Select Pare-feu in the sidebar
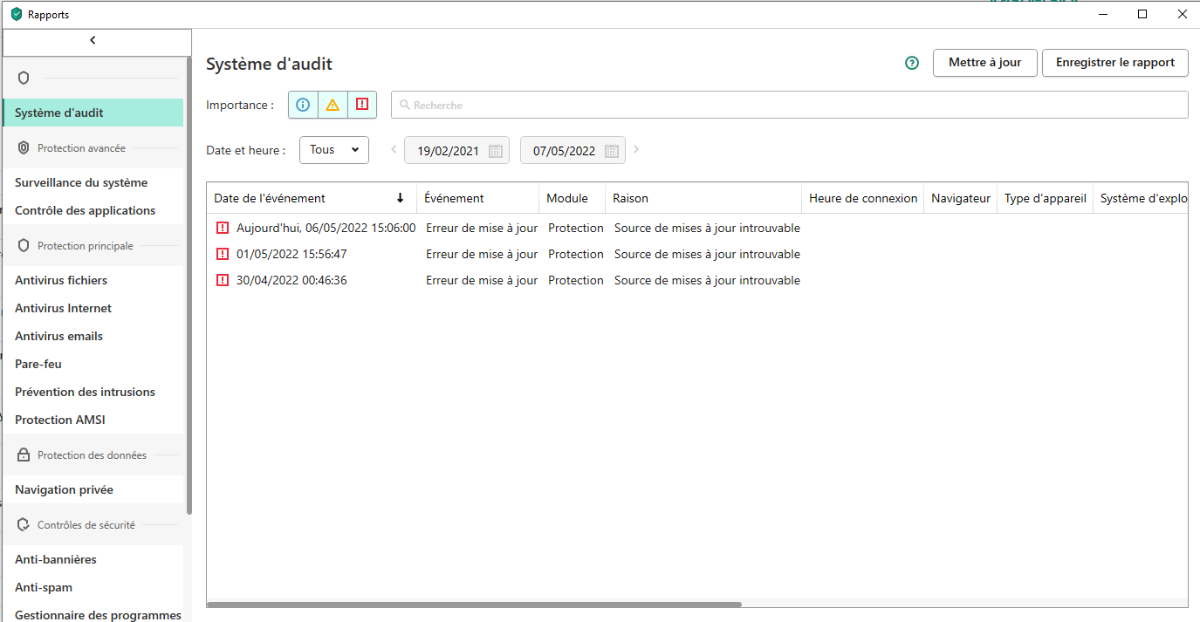 pos(38,364)
